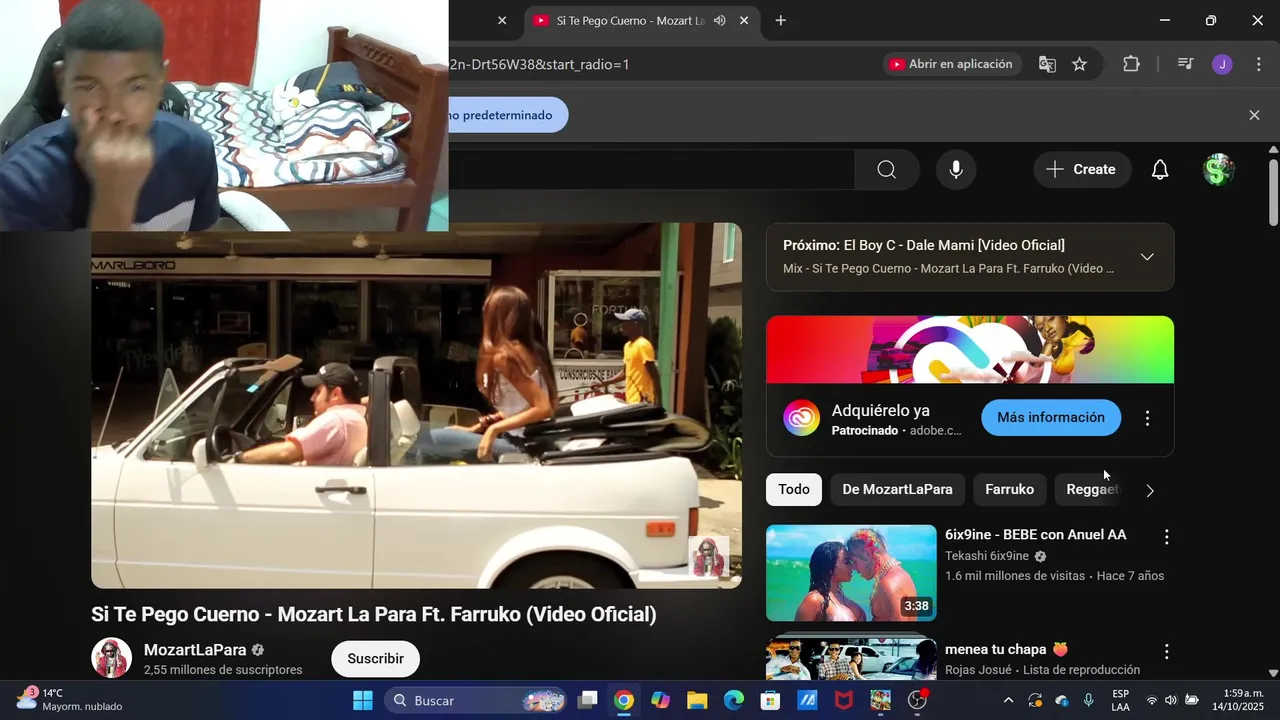Go to the Tekashi 6ix9ine channel

(x=987, y=556)
